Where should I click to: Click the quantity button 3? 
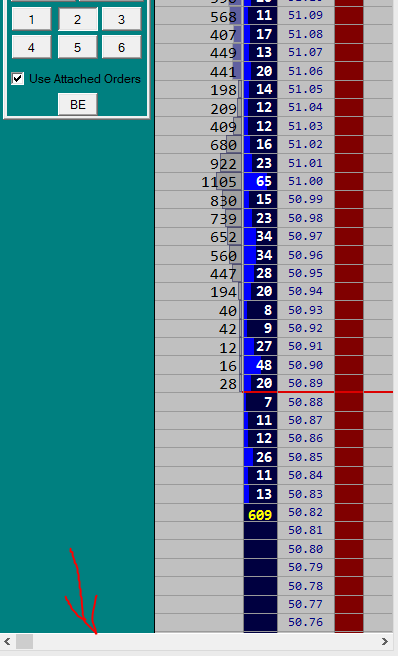click(x=121, y=19)
